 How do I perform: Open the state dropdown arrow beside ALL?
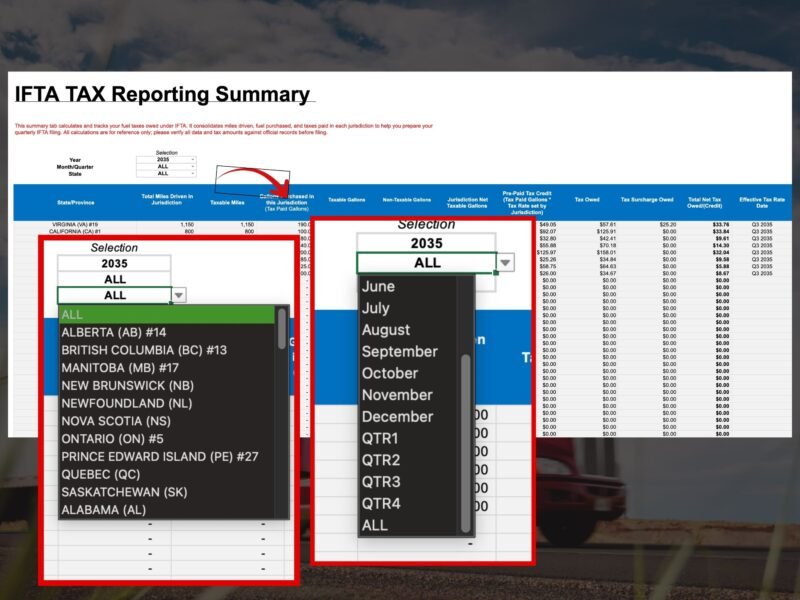(179, 295)
